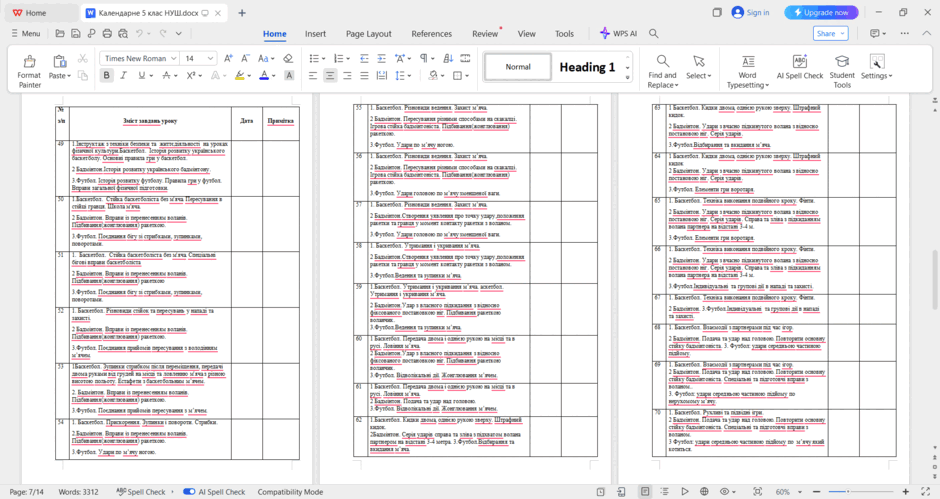Open the References tab
Image resolution: width=940 pixels, height=499 pixels.
tap(432, 34)
